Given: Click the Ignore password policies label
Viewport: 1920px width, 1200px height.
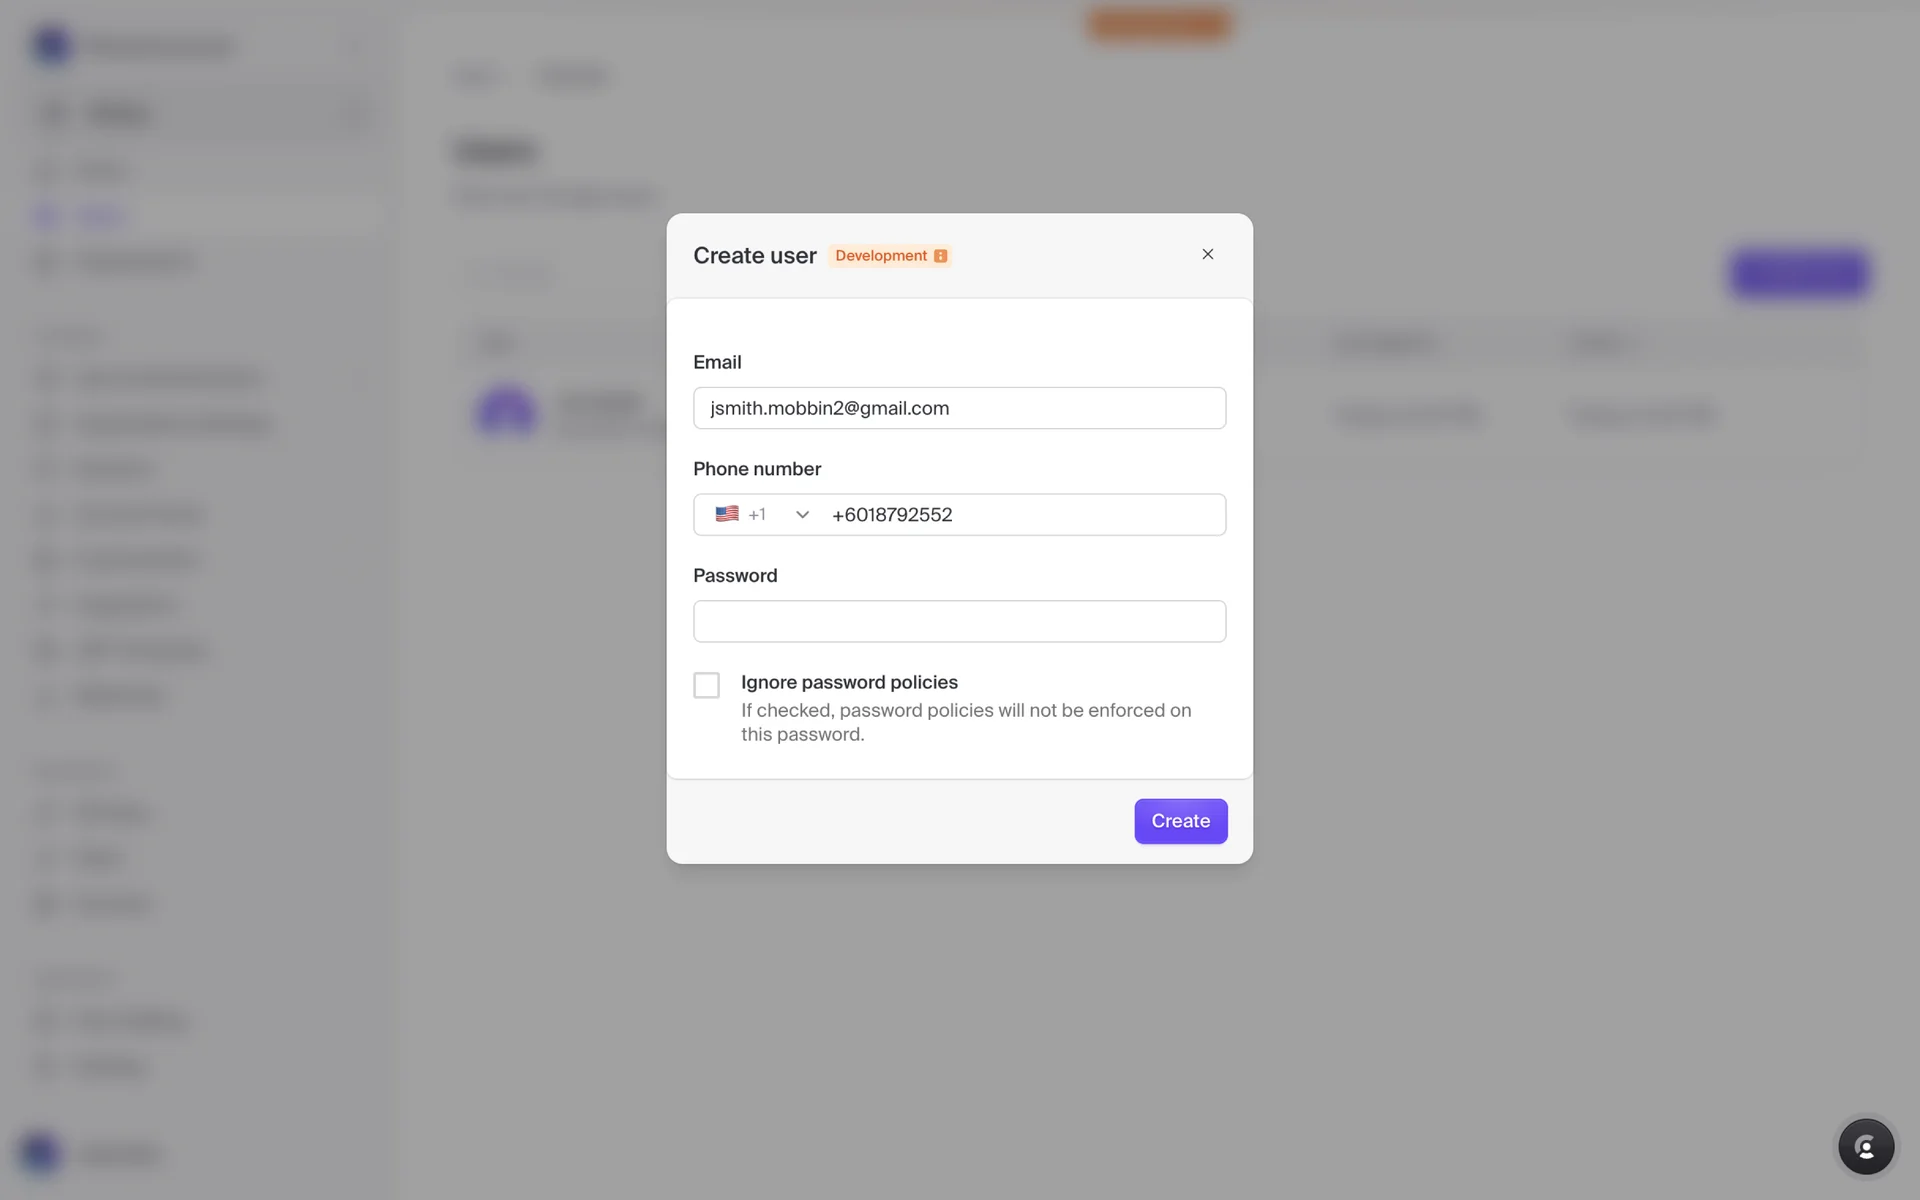Looking at the screenshot, I should point(849,682).
